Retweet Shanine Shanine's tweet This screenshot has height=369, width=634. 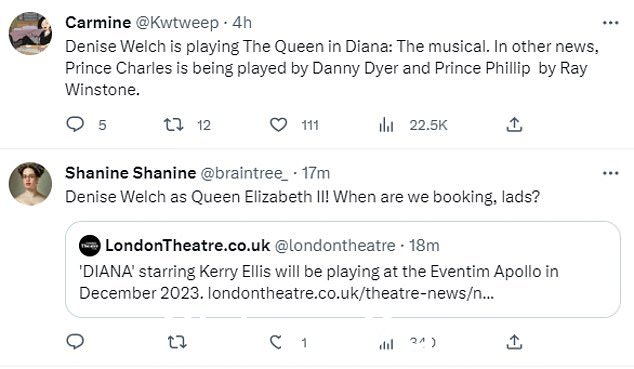177,343
